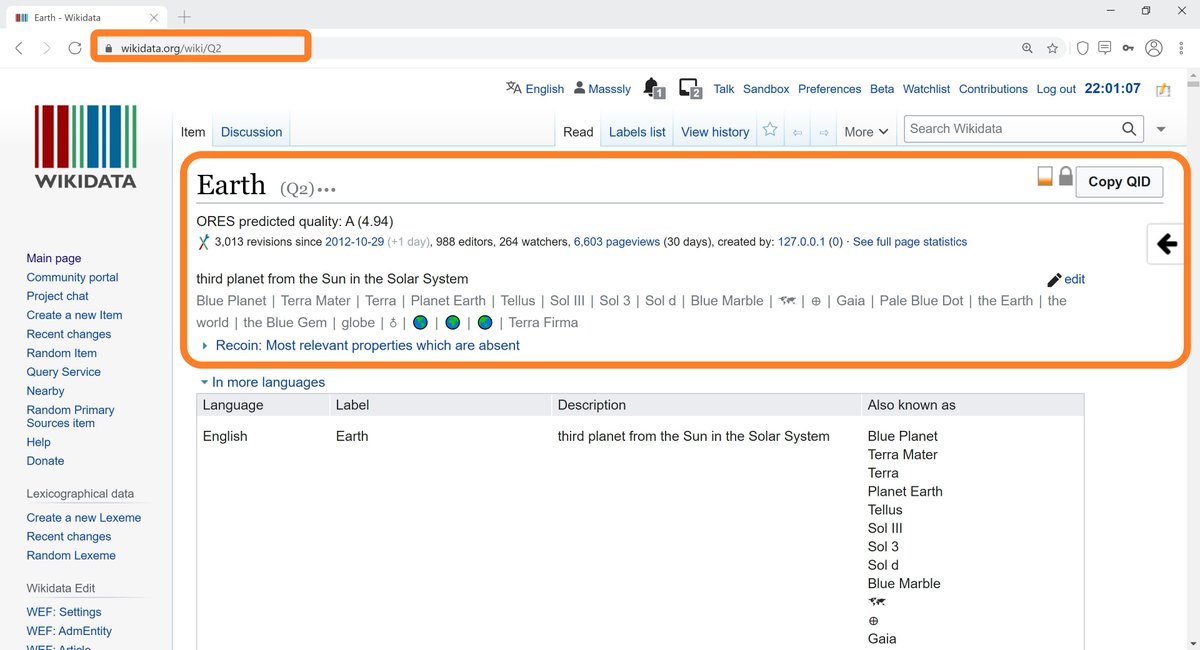
Task: Bookmark this page with browser star
Action: [x=1053, y=48]
